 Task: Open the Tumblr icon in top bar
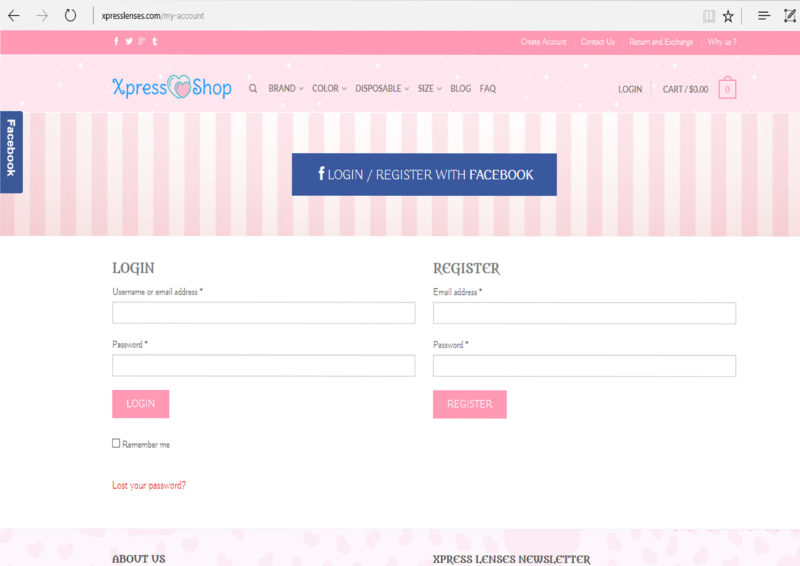[x=155, y=41]
